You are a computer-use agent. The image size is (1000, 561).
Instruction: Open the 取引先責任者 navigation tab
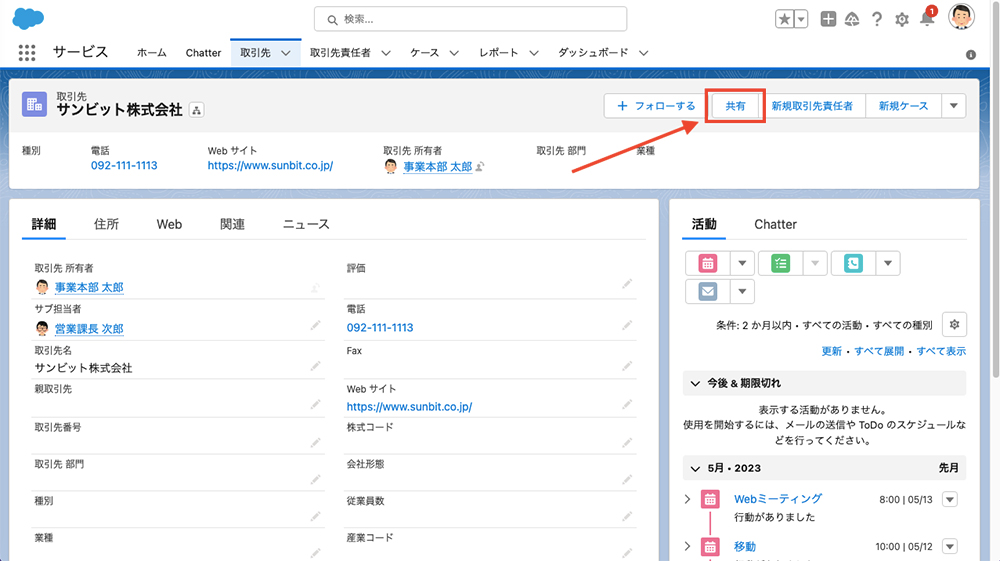tap(340, 53)
